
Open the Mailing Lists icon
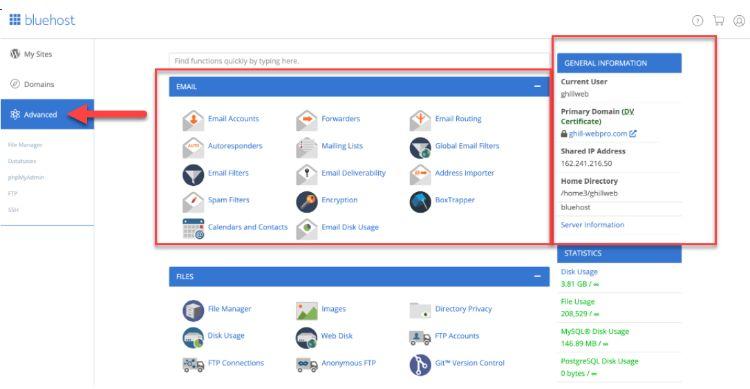pyautogui.click(x=307, y=147)
